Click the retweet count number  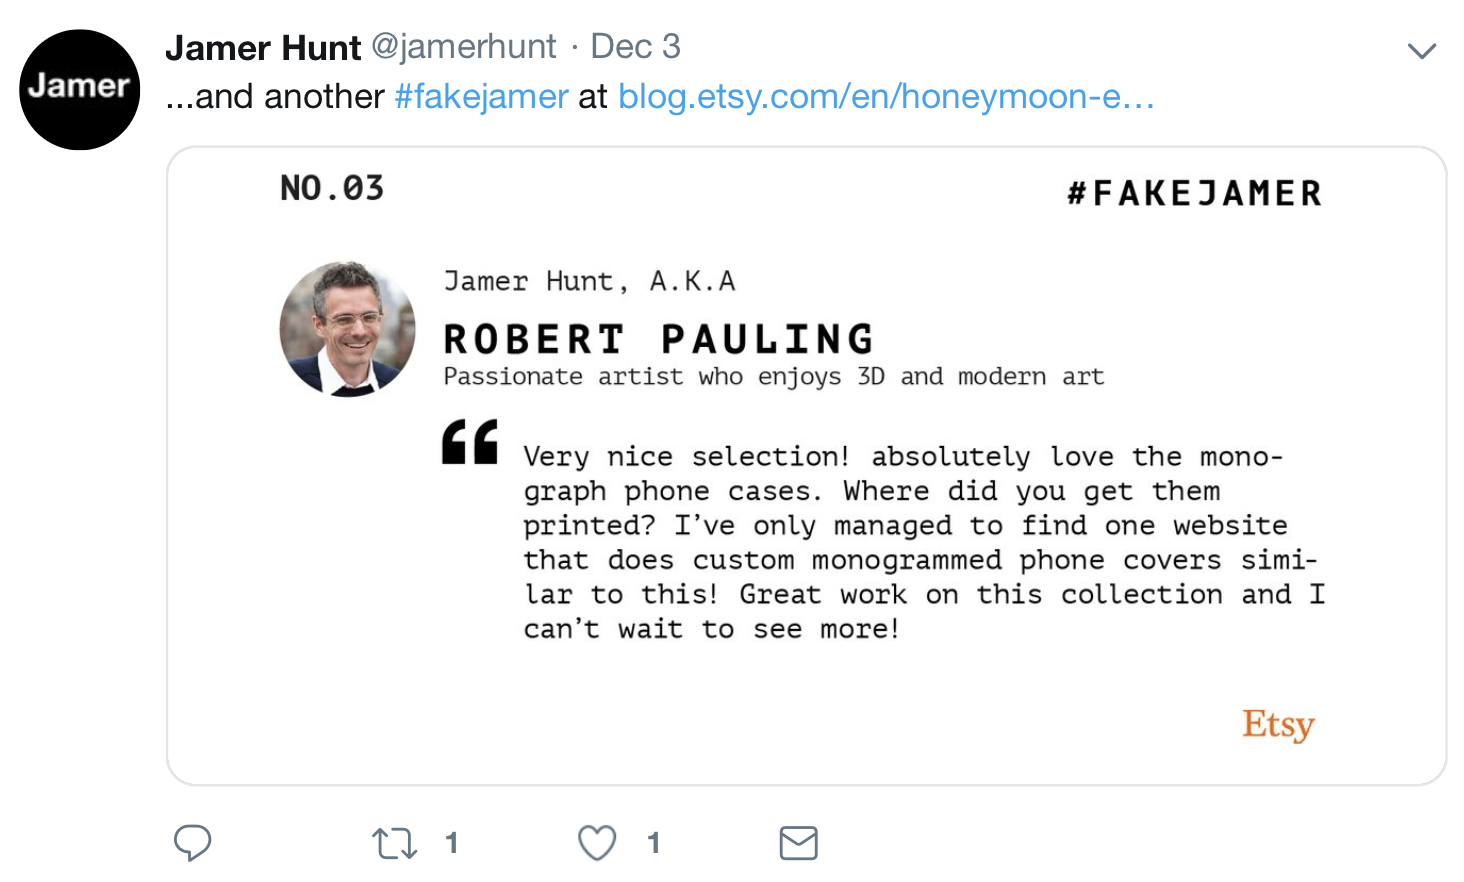[x=452, y=843]
